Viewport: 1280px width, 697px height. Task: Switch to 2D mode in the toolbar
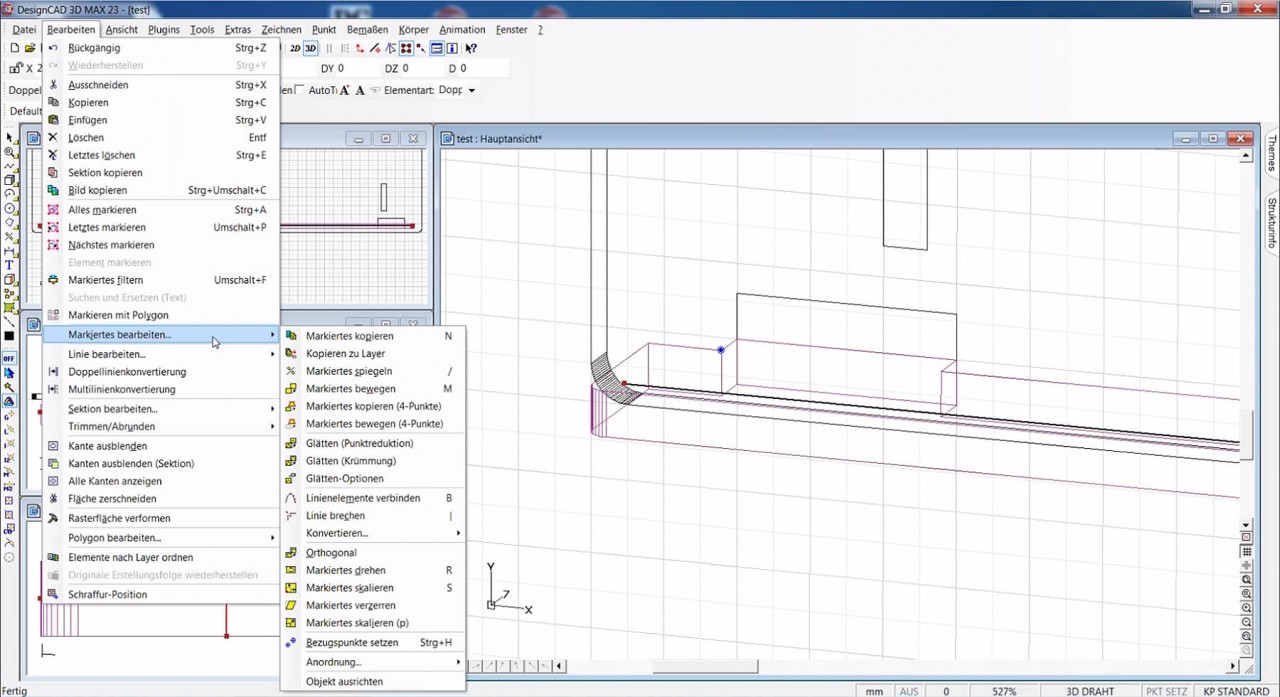click(295, 48)
